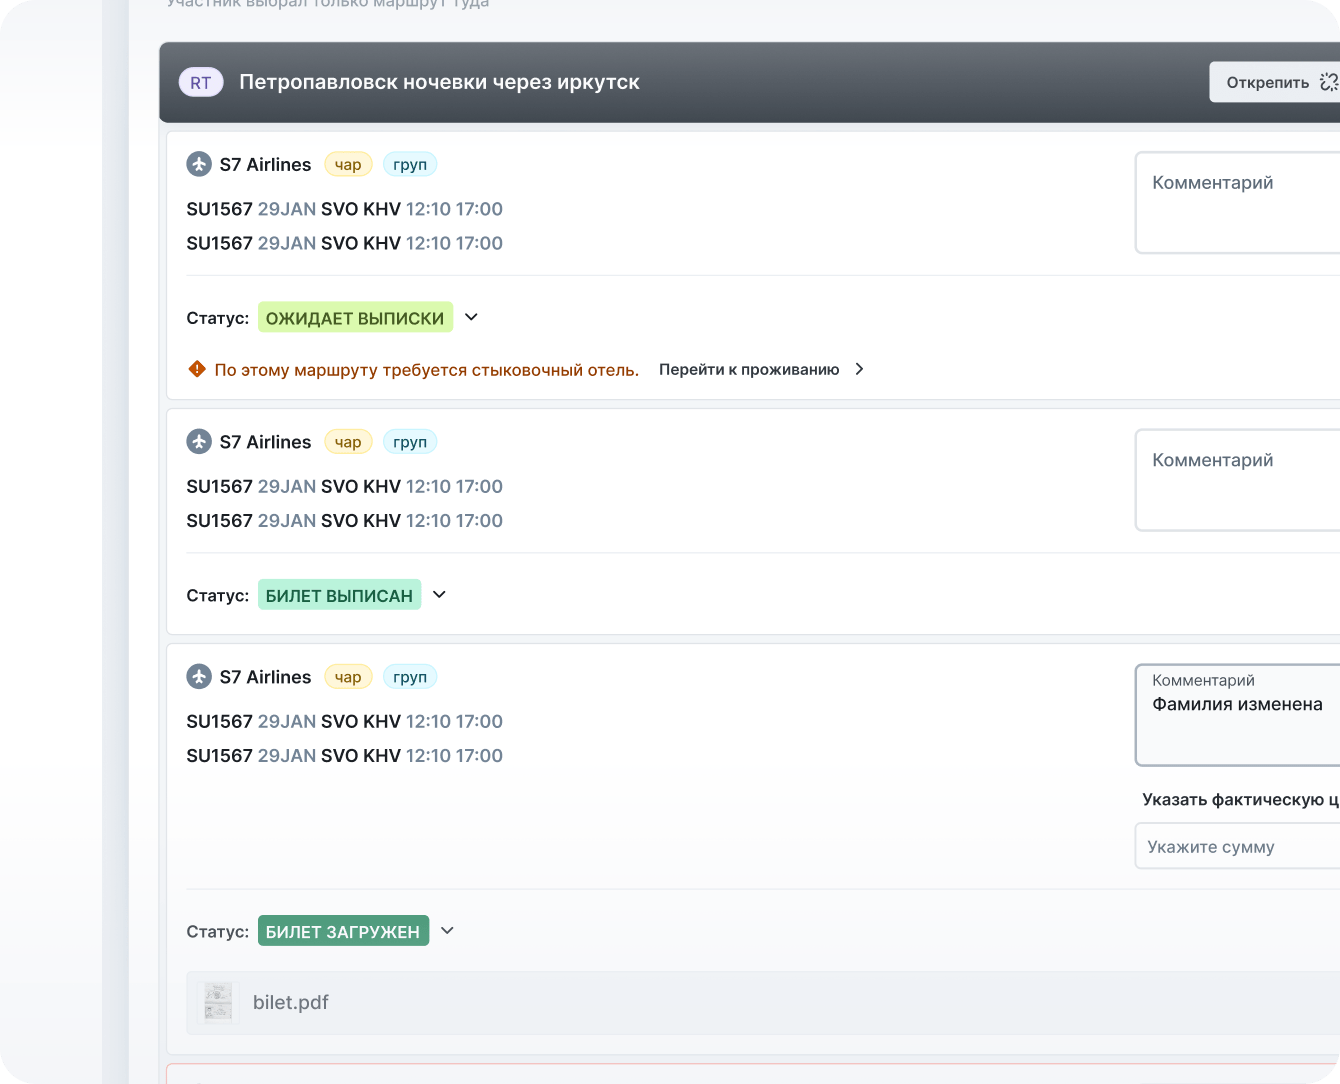The width and height of the screenshot is (1340, 1084).
Task: Click the airplane icon in the first flight card
Action: [x=199, y=164]
